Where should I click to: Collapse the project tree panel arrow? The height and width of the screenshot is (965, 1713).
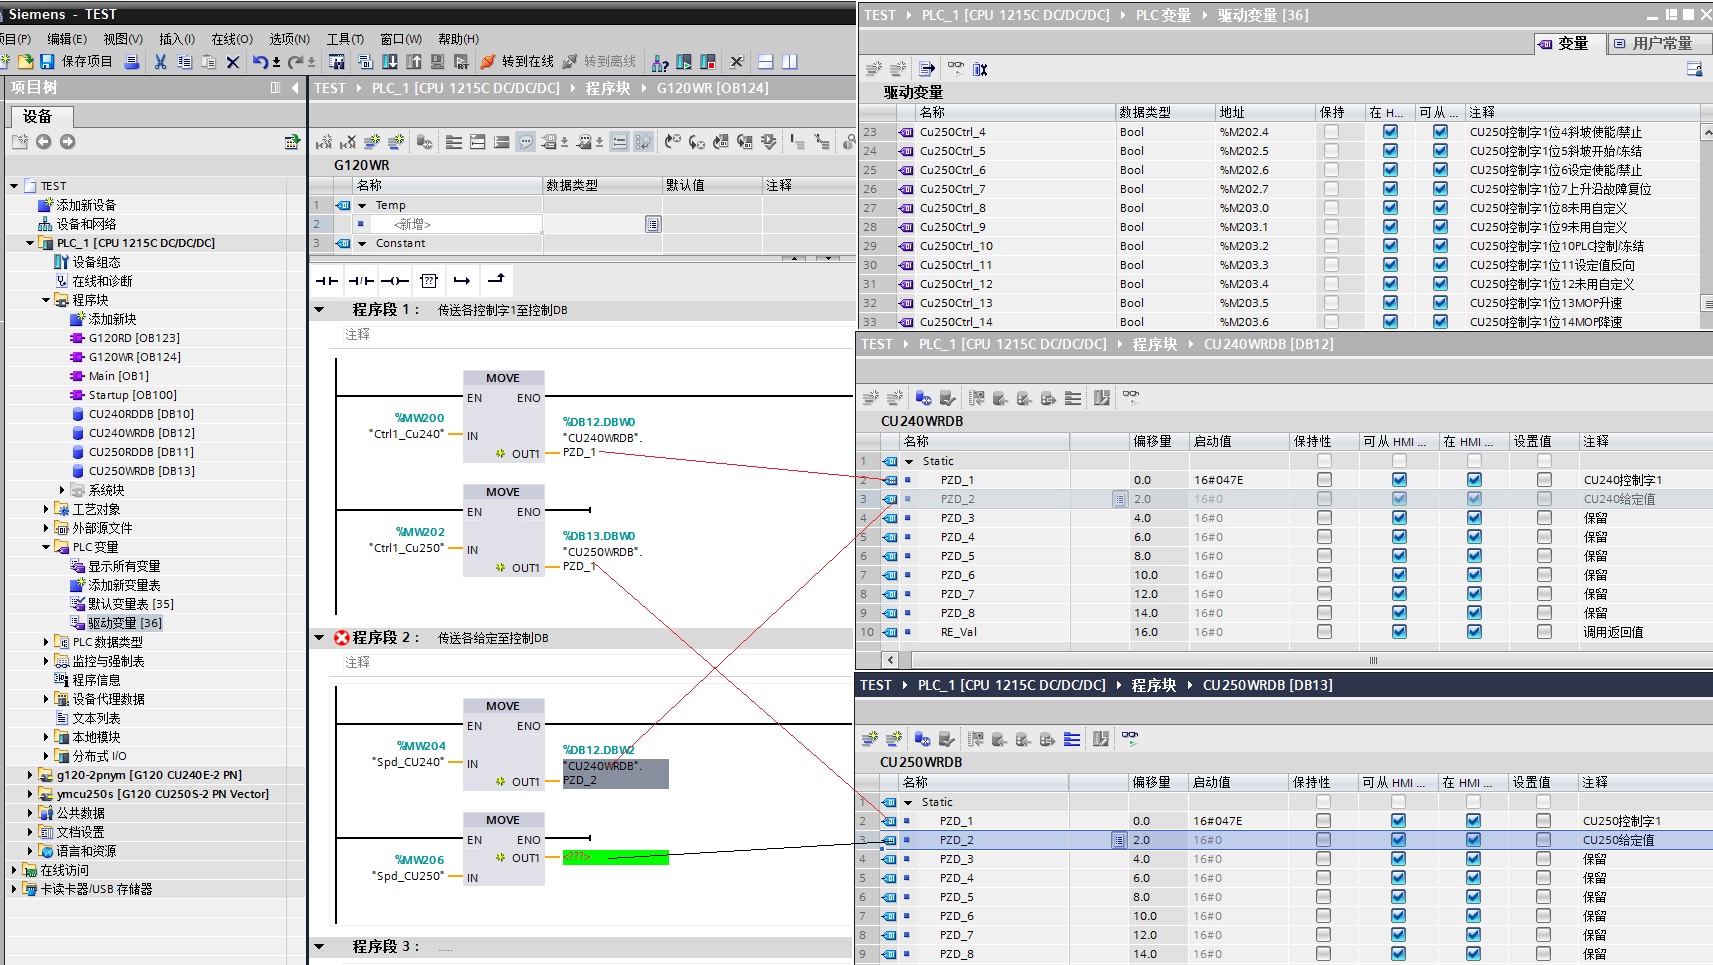[295, 88]
